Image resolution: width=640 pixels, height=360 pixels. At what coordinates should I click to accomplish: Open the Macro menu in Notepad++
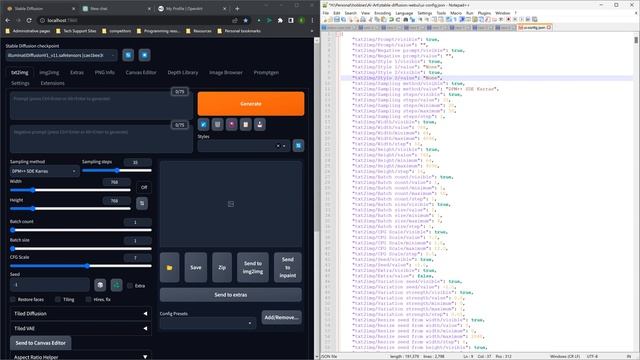point(456,13)
